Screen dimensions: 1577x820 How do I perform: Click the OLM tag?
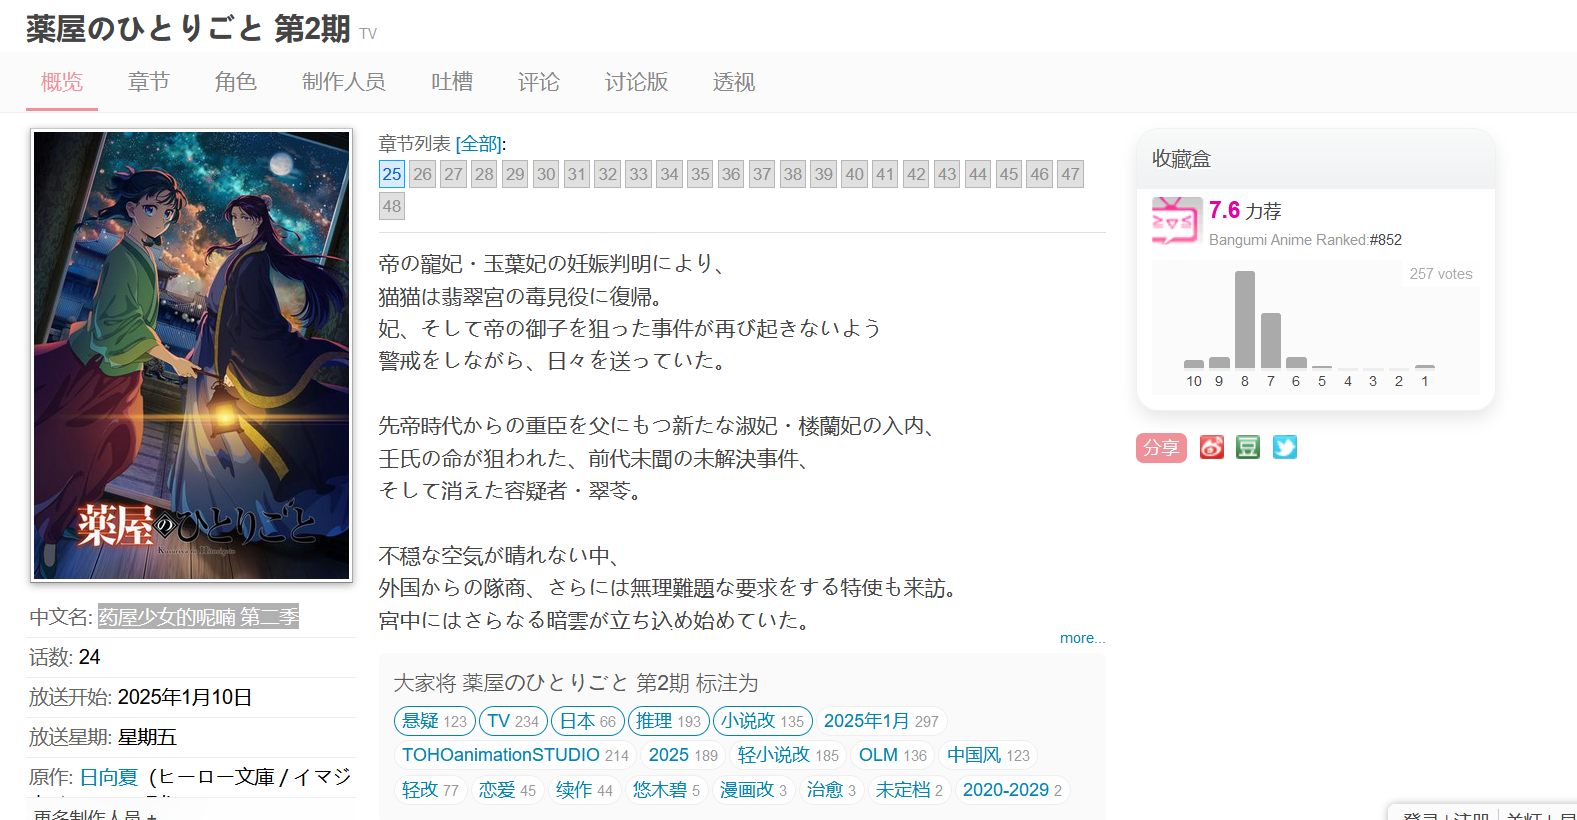[893, 755]
